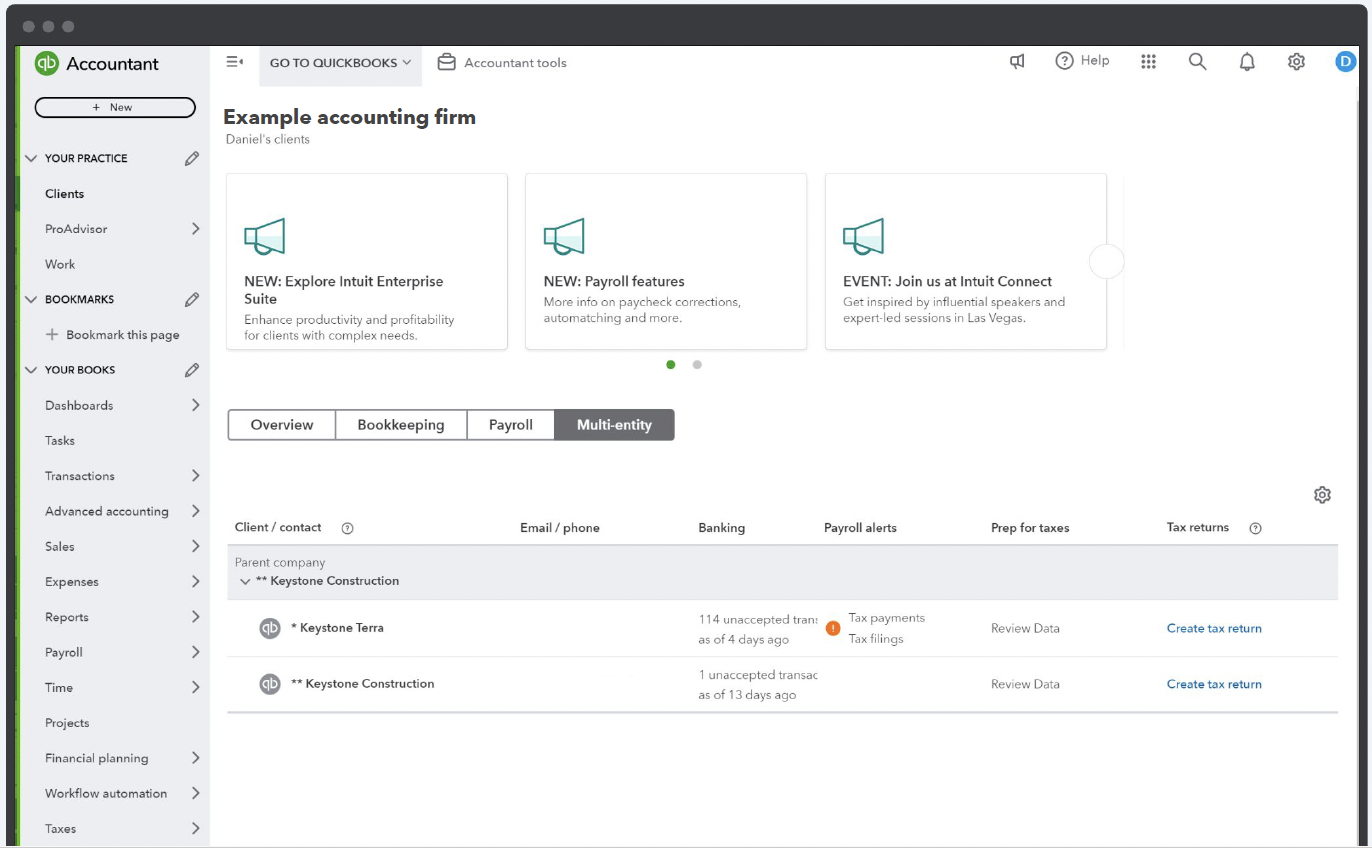1372x848 pixels.
Task: Click plus icon for Bookmark this page
Action: pos(53,335)
